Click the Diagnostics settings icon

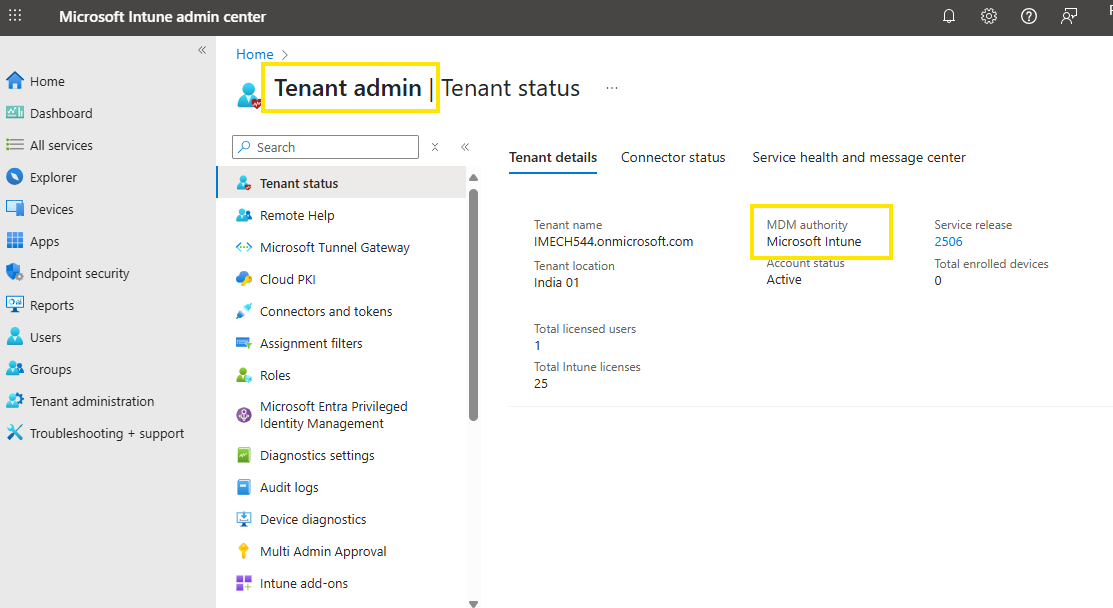point(243,455)
